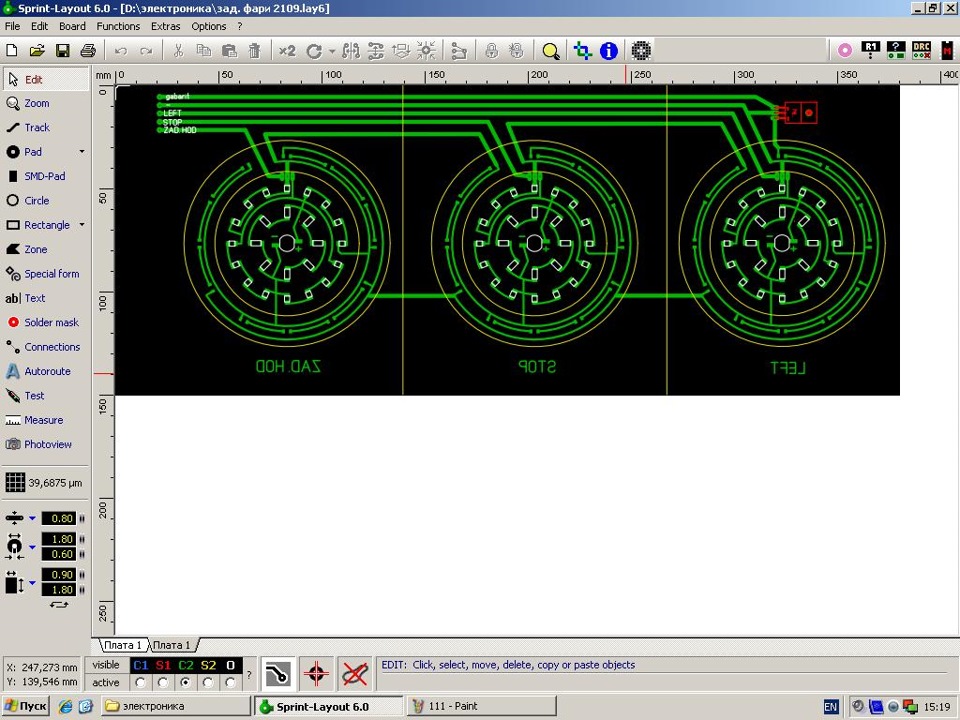Open pad size presets dropdown arrow
The image size is (960, 720).
point(32,547)
